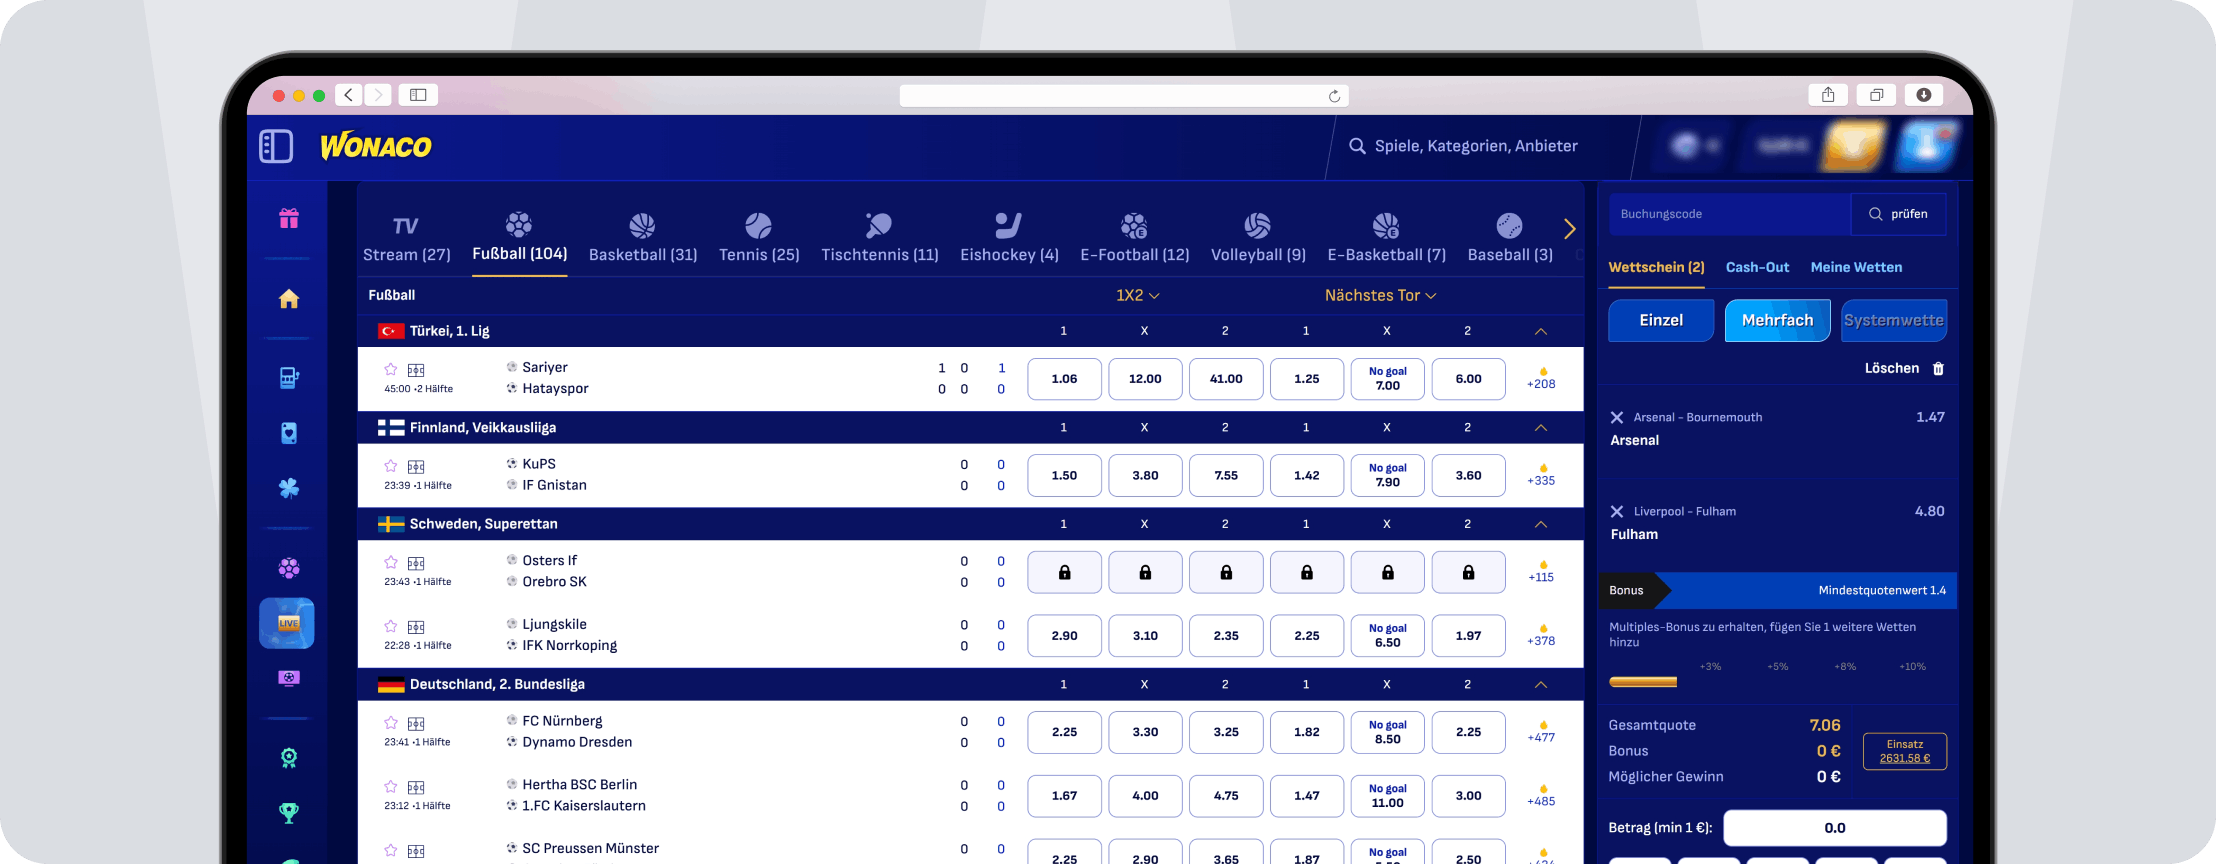Remove Liverpool - Fulham bet with X
The image size is (2216, 864).
(1617, 512)
